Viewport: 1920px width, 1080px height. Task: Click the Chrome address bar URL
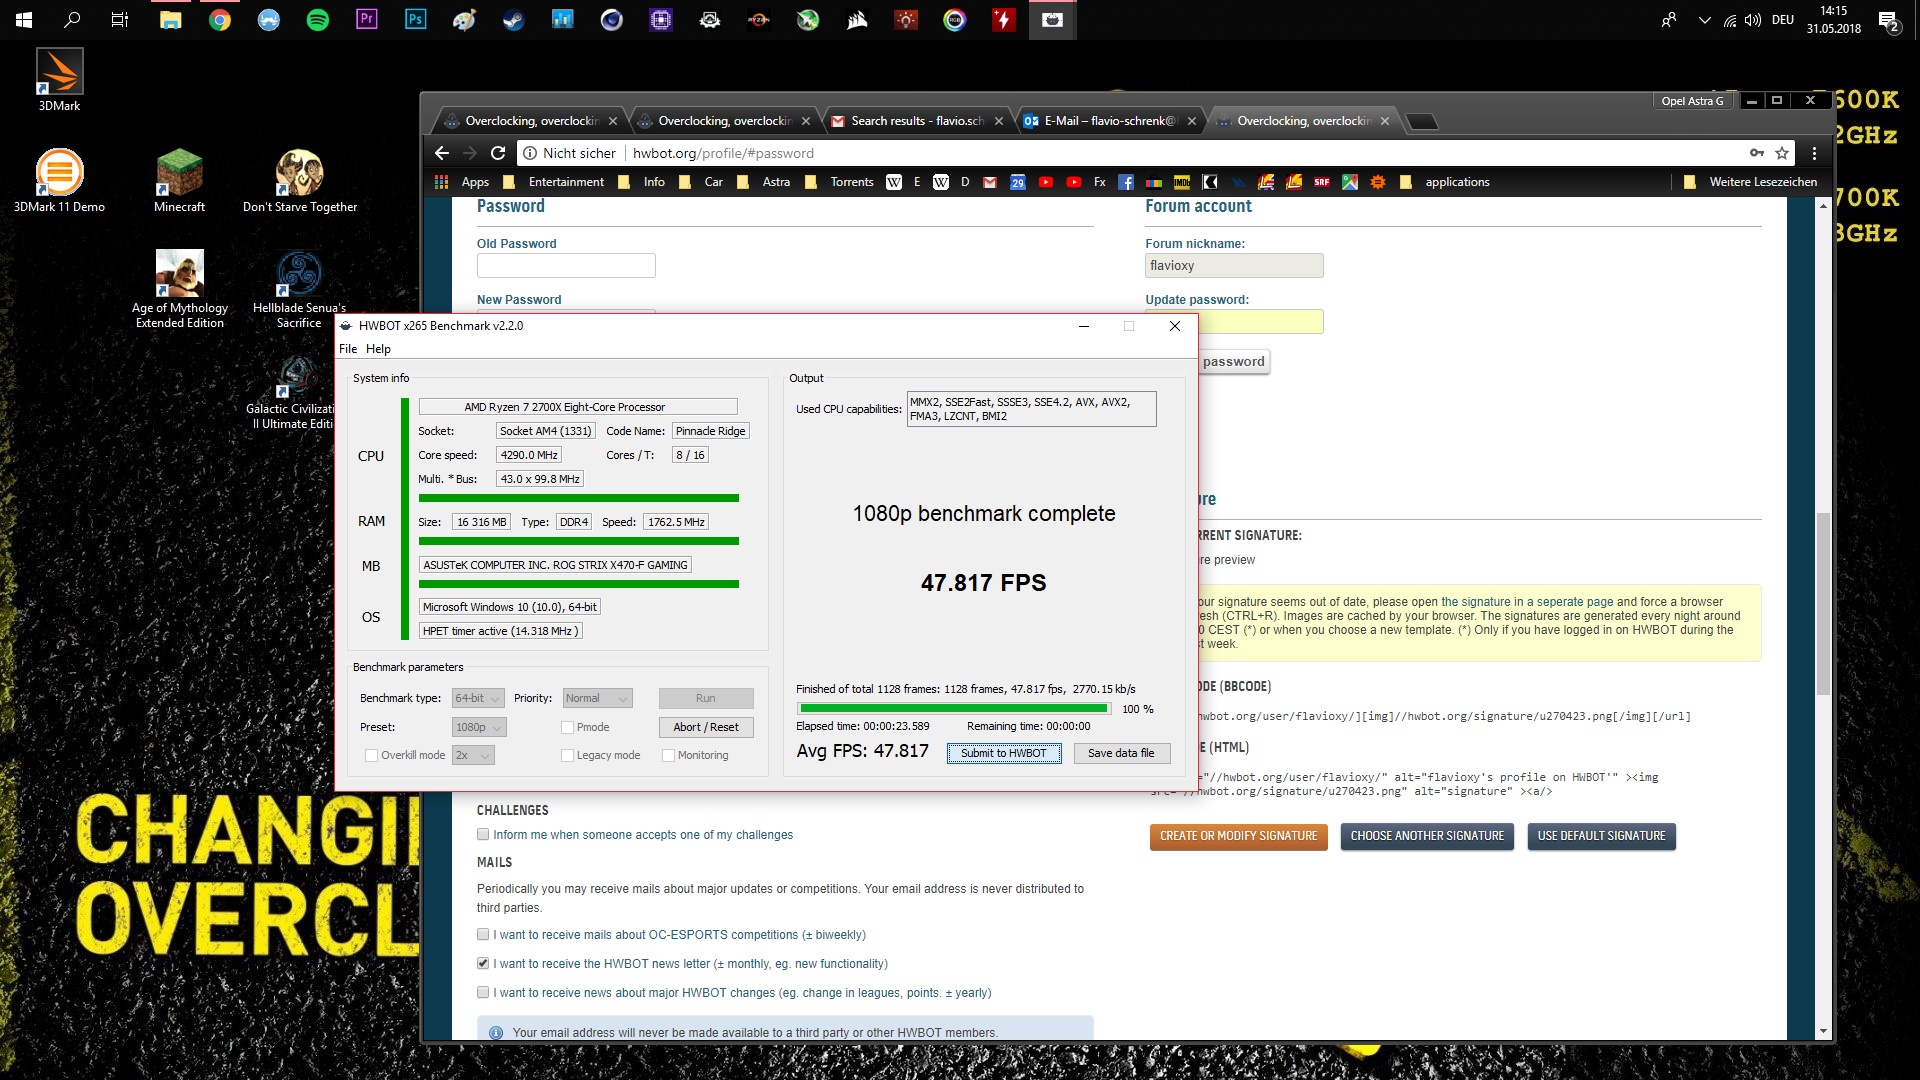point(723,153)
